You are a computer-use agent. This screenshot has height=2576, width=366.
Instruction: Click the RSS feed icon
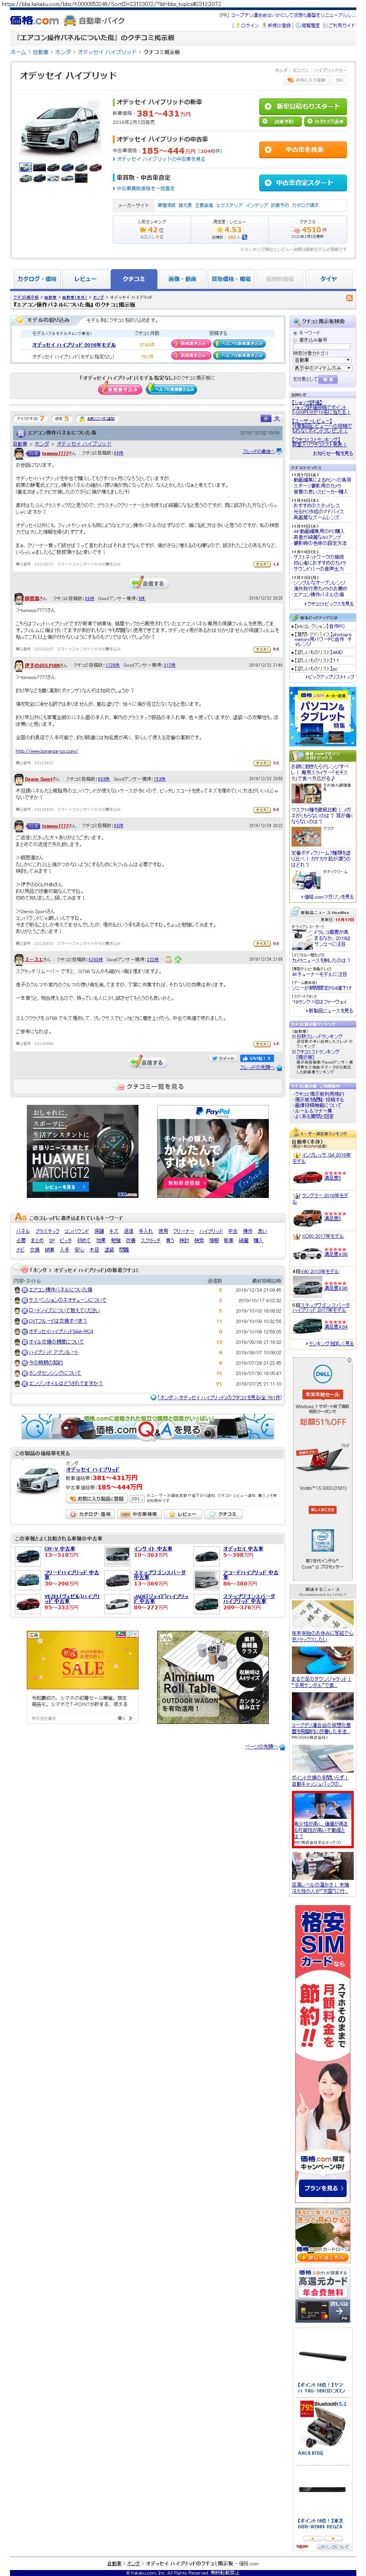tap(349, 298)
